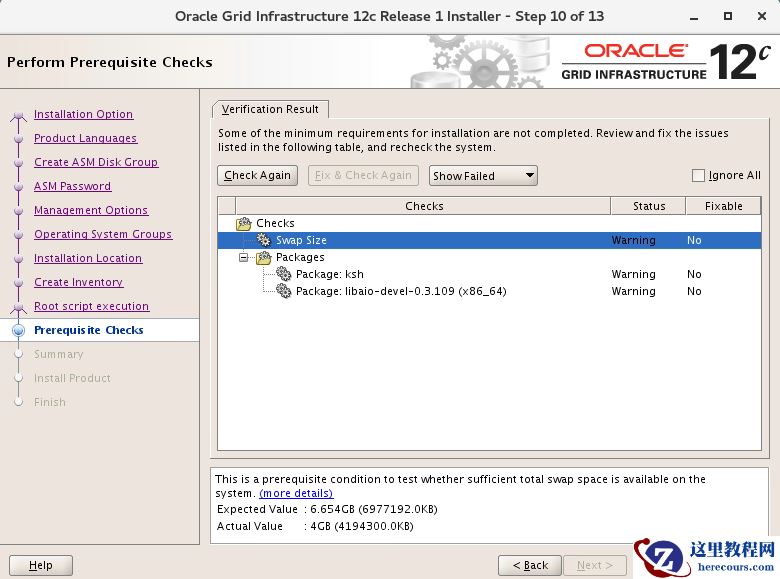Maximize the installer window
The image size is (780, 579).
click(728, 16)
